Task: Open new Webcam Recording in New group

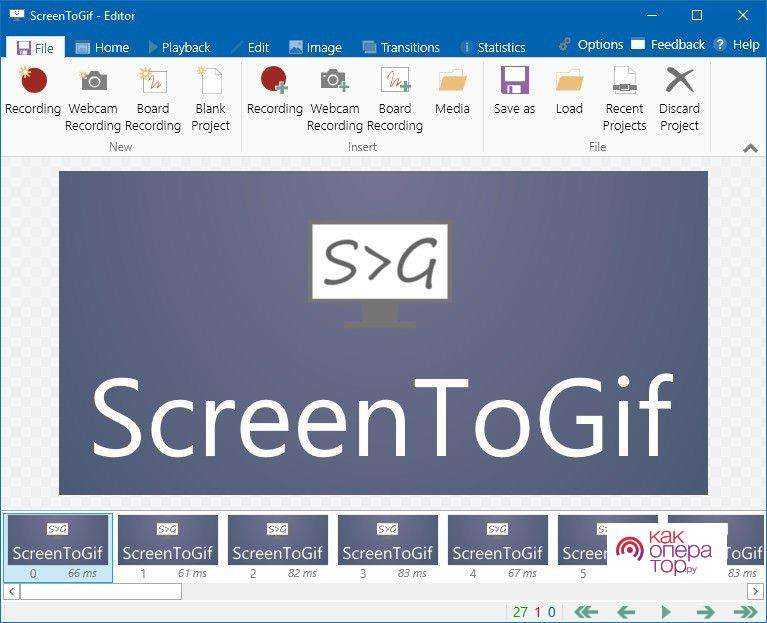Action: tap(93, 100)
